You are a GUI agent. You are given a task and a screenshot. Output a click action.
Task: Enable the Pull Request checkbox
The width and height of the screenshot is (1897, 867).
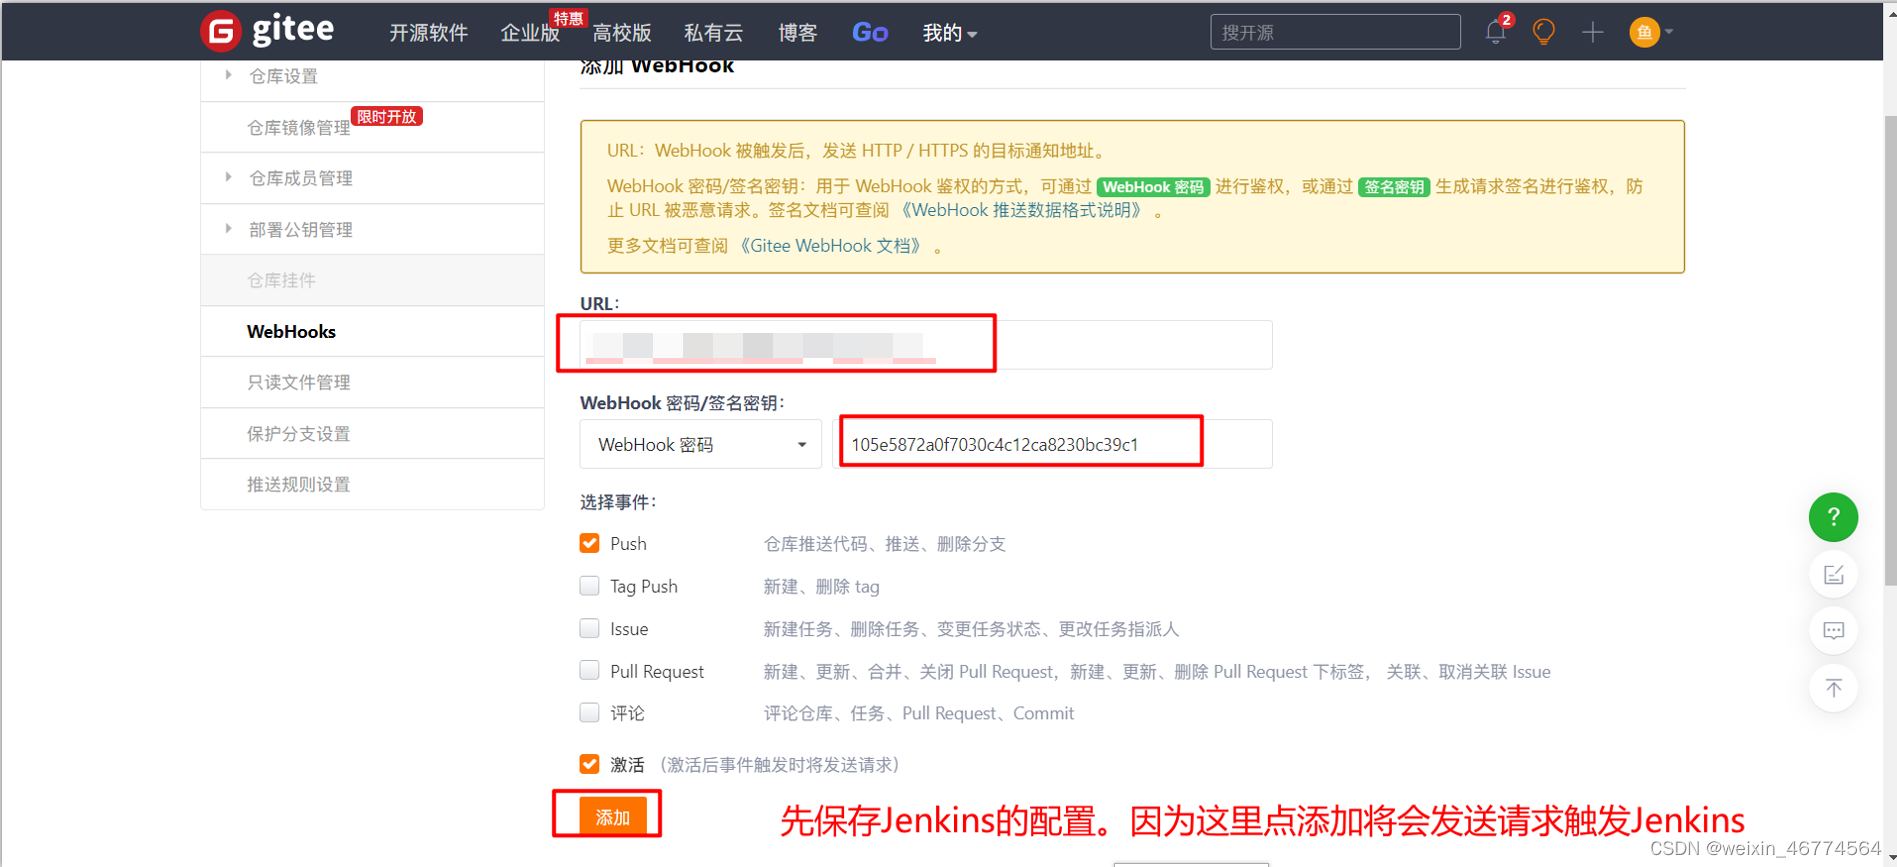589,670
